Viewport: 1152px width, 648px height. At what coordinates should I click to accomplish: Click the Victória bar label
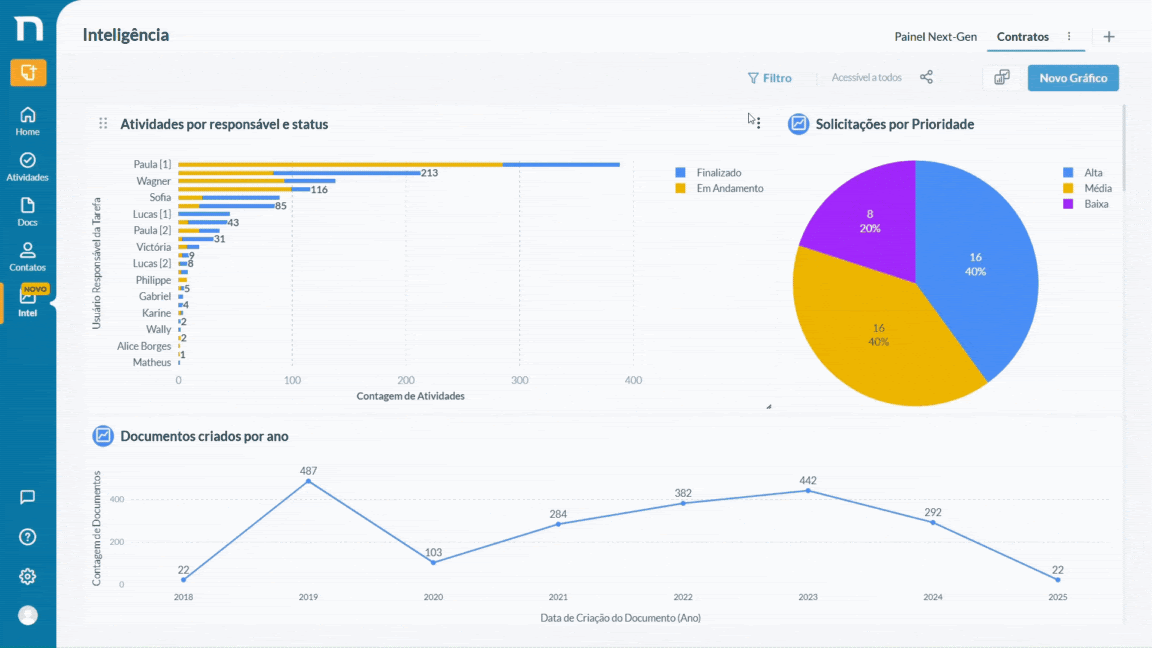154,247
